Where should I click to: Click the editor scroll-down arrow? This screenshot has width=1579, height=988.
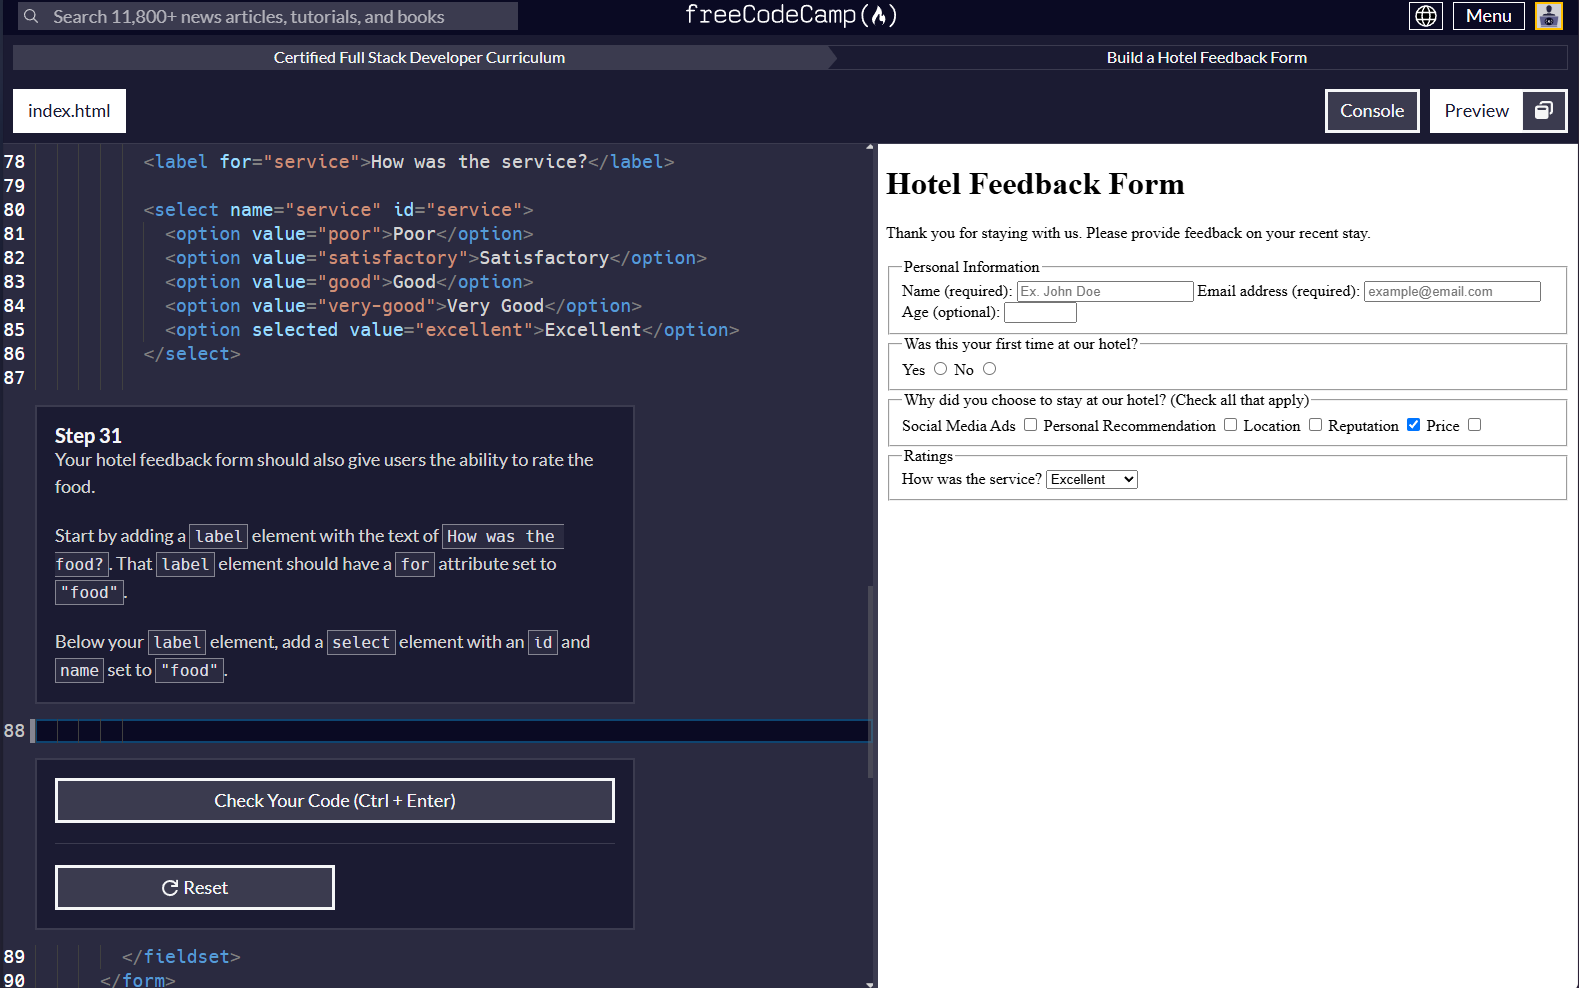[x=870, y=983]
